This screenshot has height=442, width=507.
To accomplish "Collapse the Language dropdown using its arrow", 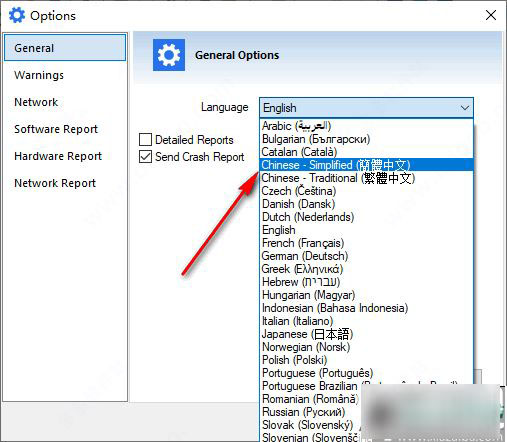I will (x=465, y=108).
